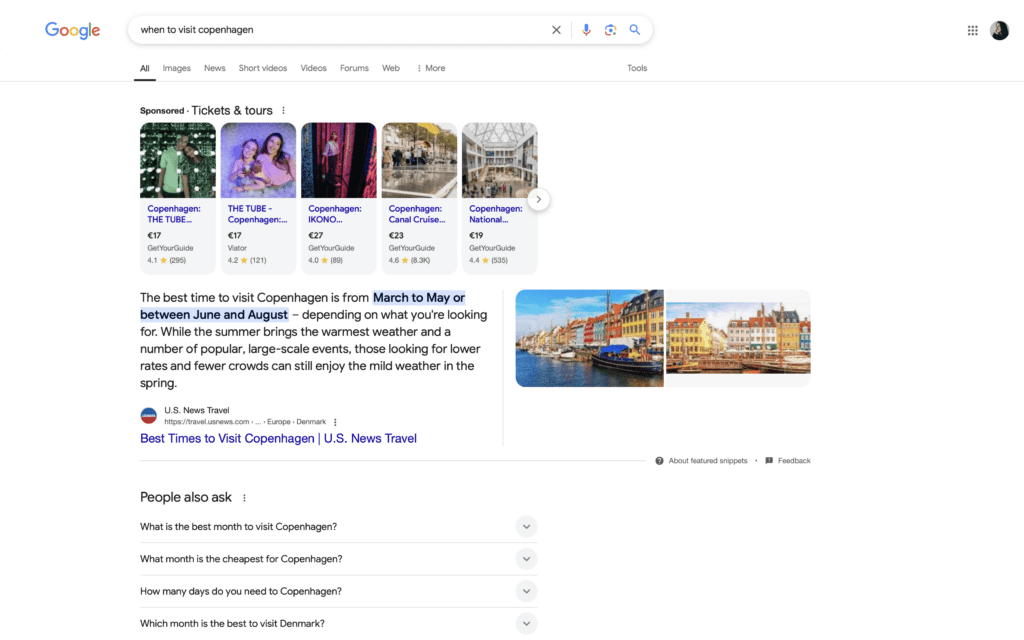Click the 'U.S. News Travel' source name
This screenshot has width=1024, height=640.
pos(197,410)
